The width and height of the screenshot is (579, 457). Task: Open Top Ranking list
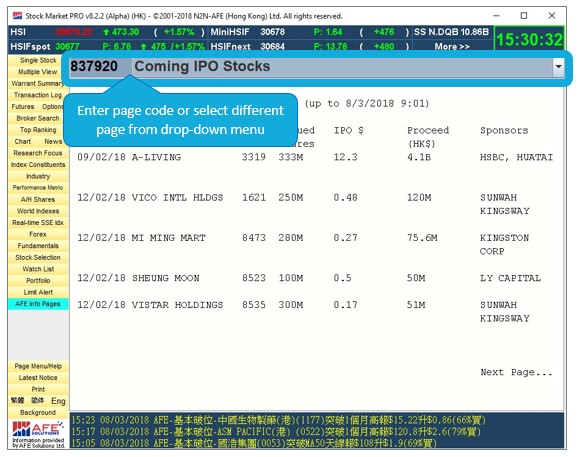[x=38, y=130]
